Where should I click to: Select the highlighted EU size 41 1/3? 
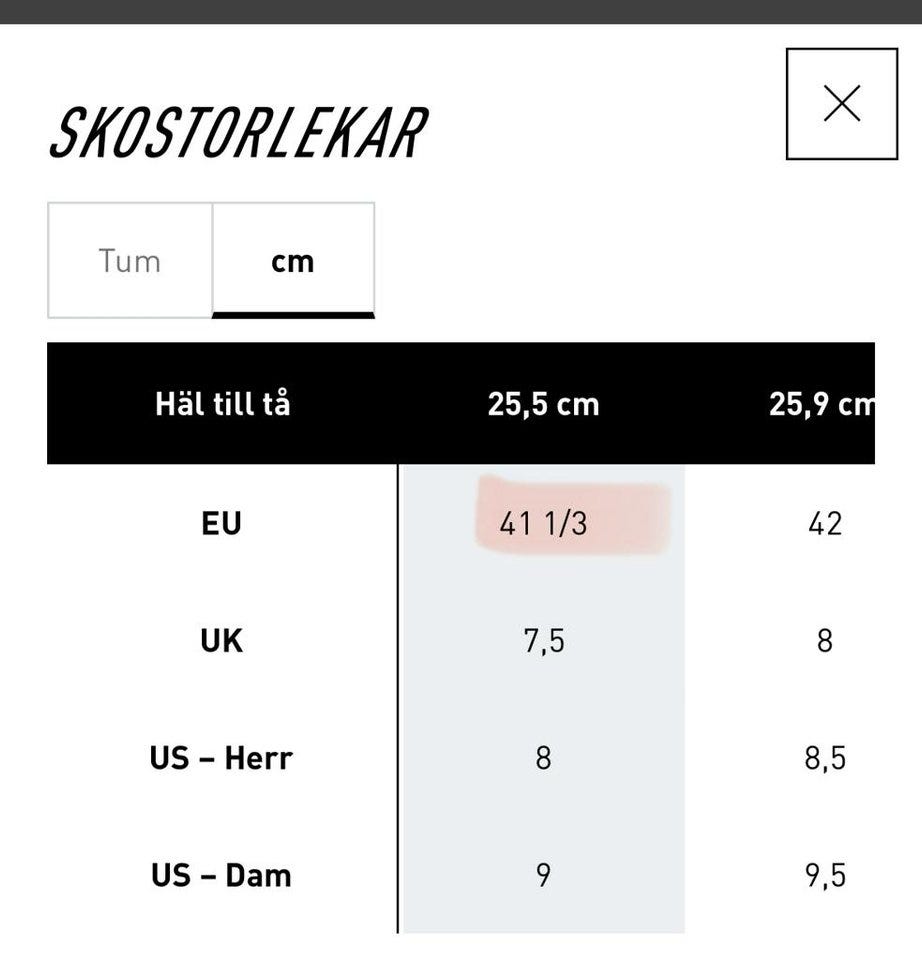[543, 522]
